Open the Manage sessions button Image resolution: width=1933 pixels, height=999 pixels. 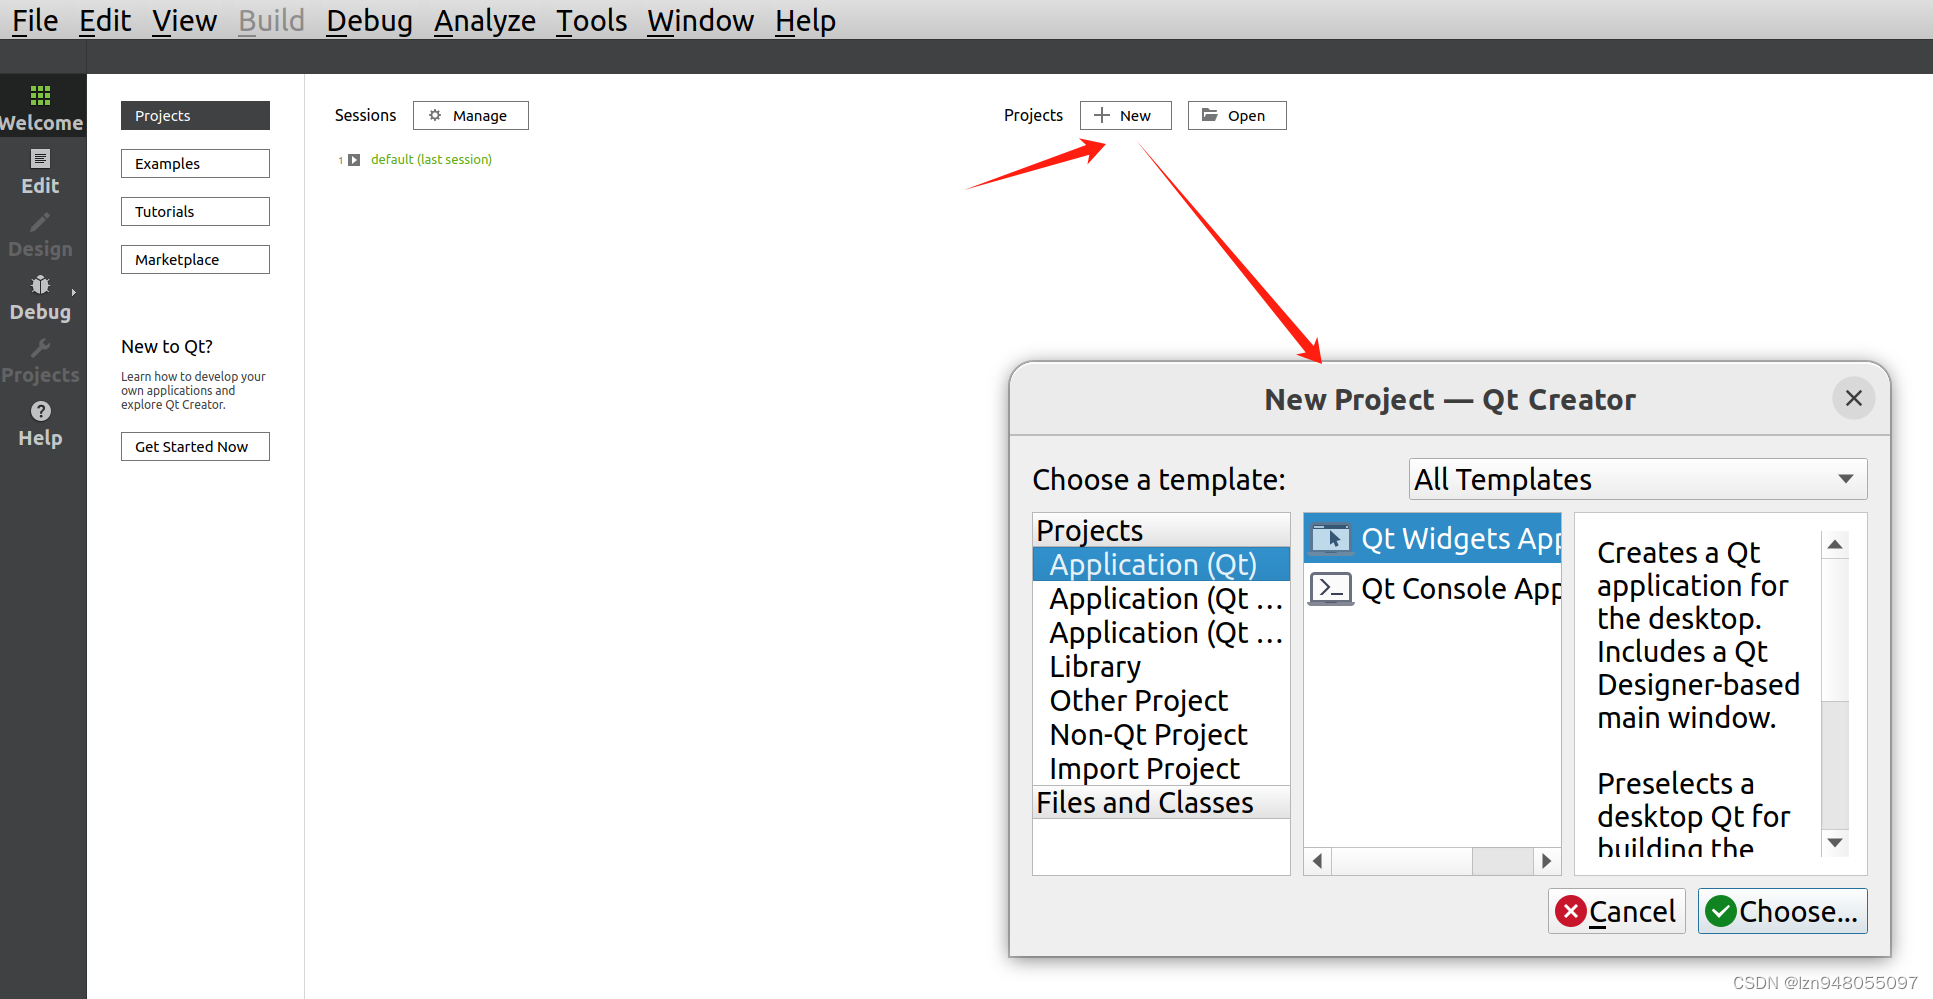pos(471,116)
